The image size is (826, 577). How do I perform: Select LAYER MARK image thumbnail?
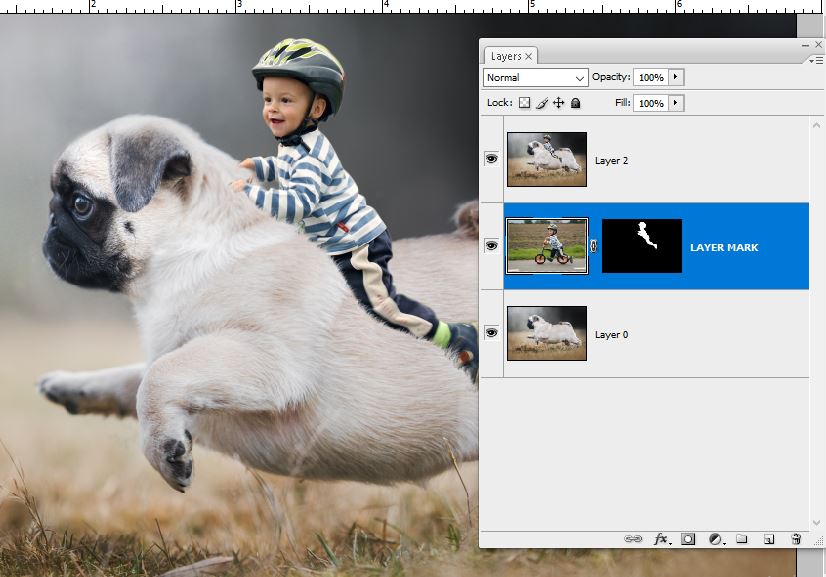point(547,246)
